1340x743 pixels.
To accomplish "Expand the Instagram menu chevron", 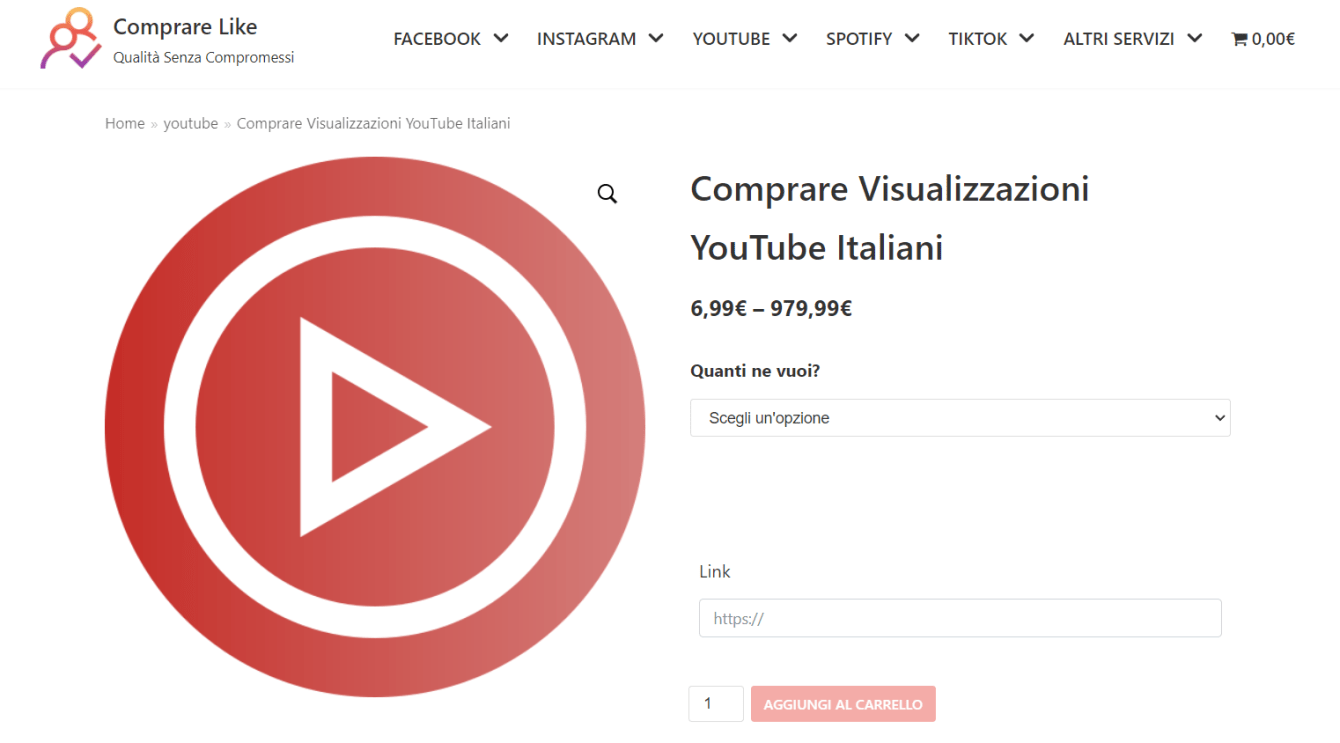I will point(656,38).
